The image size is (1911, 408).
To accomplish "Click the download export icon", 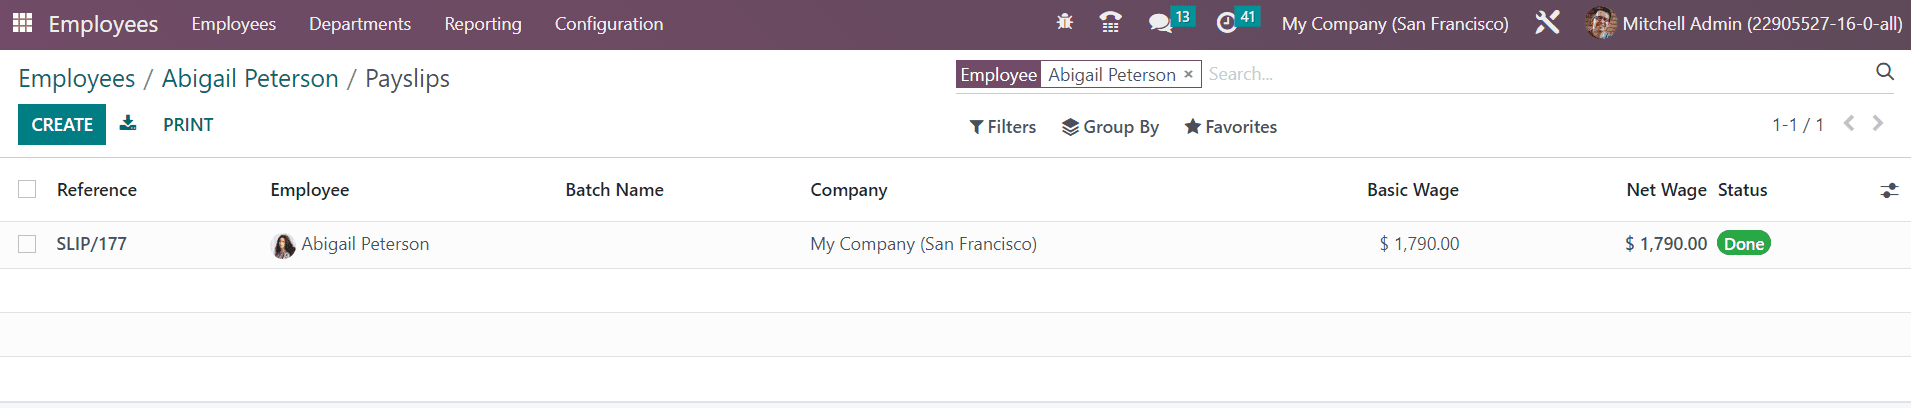I will 128,123.
